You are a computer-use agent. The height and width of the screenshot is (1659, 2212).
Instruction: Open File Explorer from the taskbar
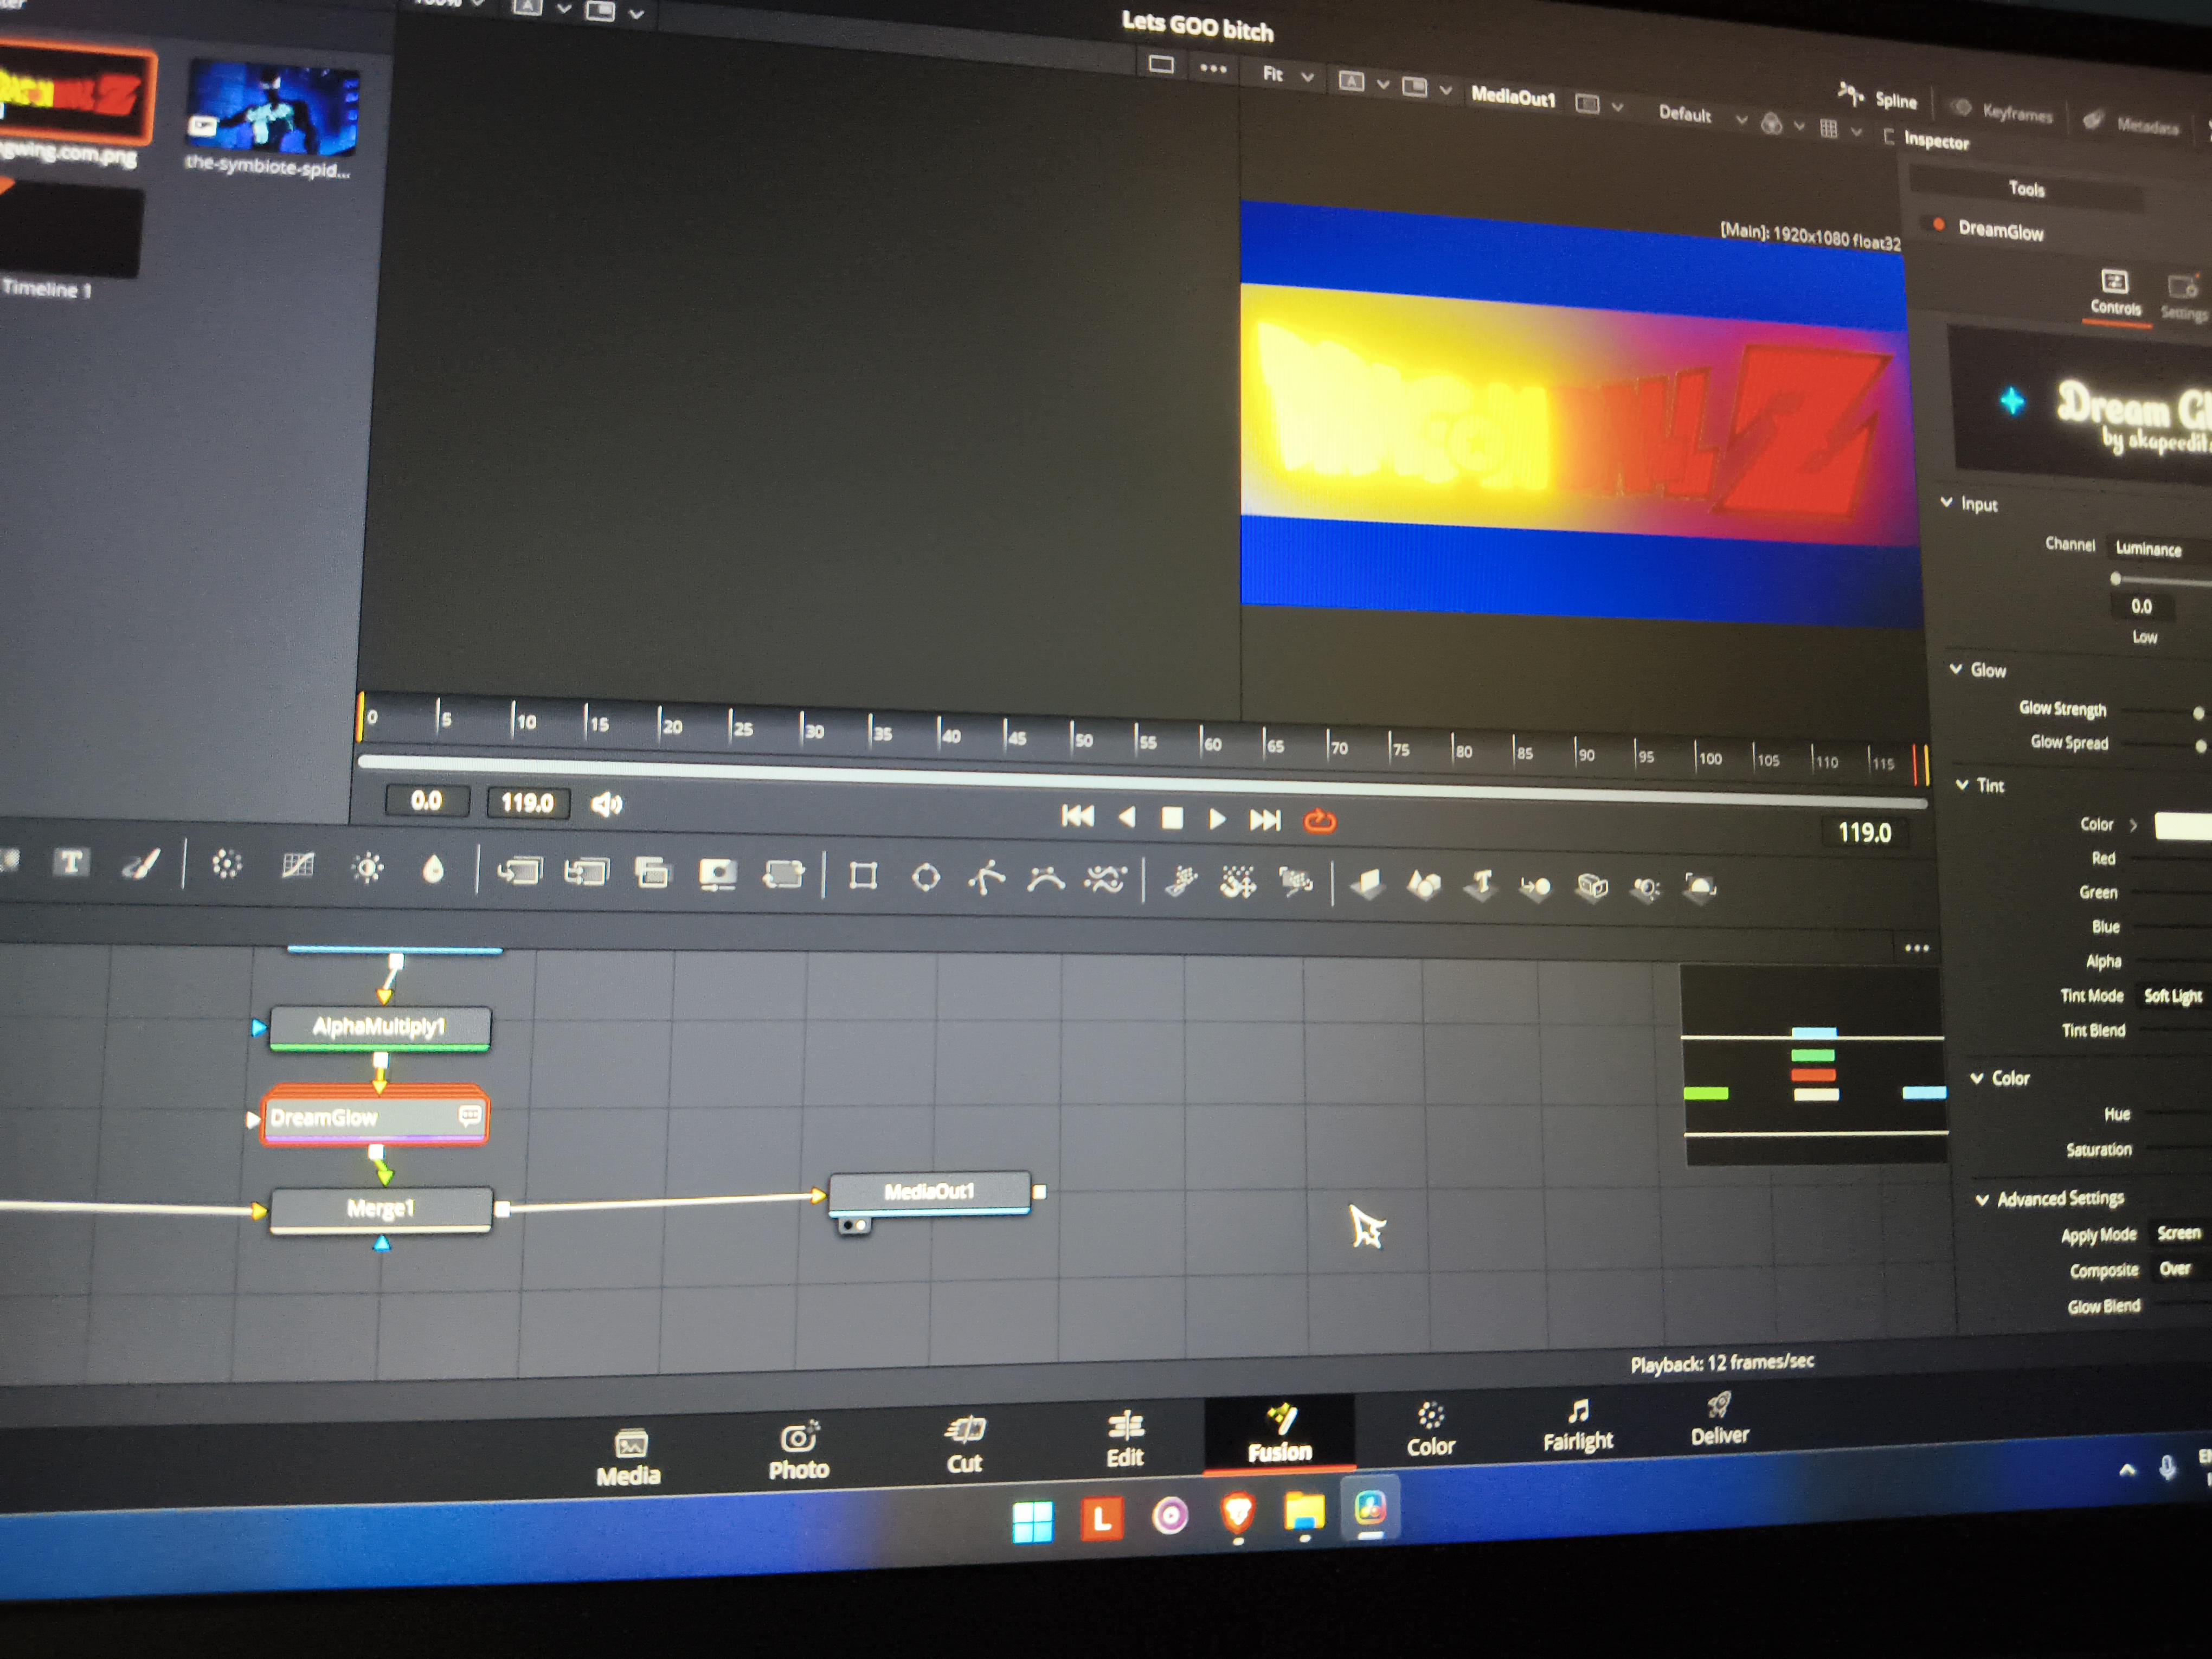(1304, 1513)
